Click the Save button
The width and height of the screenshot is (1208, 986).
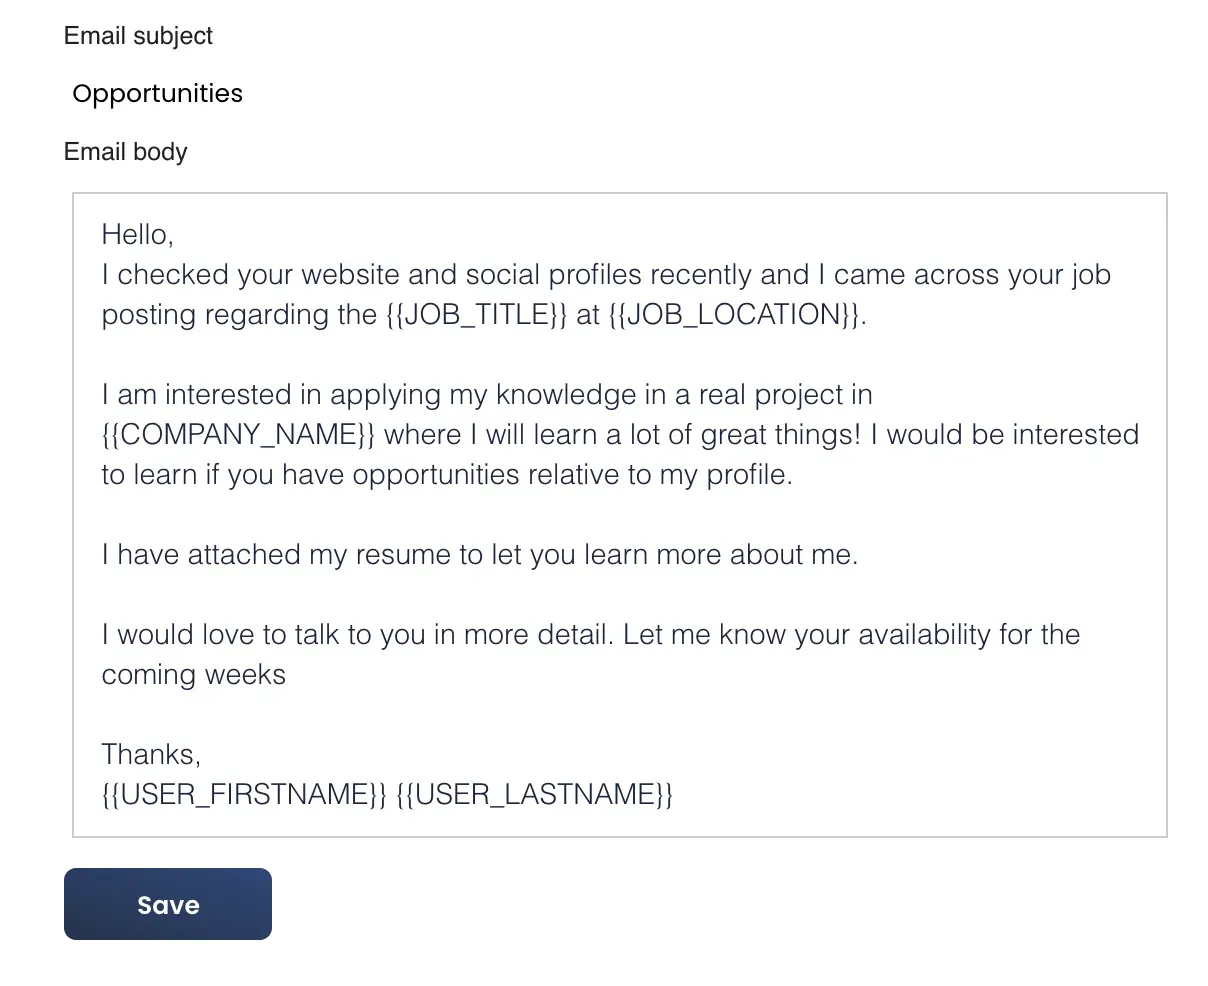[168, 904]
